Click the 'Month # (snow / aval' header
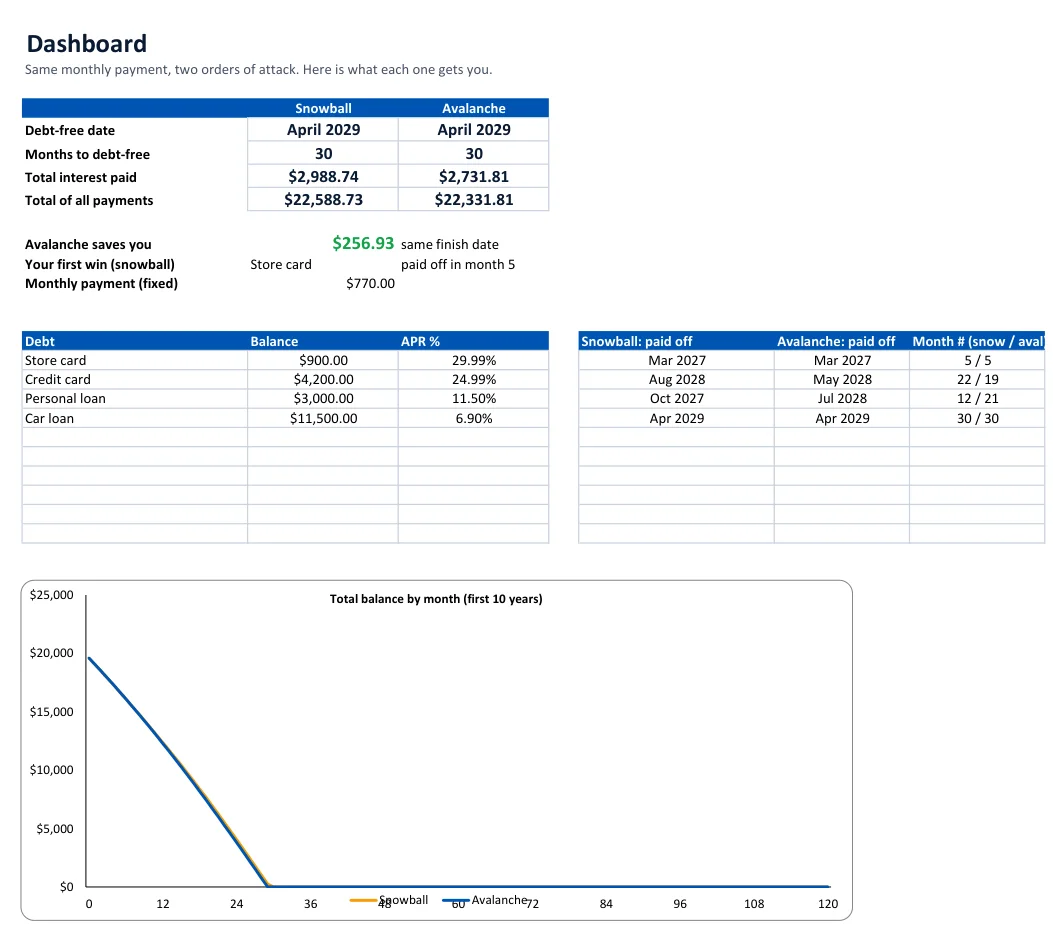This screenshot has width=1053, height=939. [x=978, y=341]
